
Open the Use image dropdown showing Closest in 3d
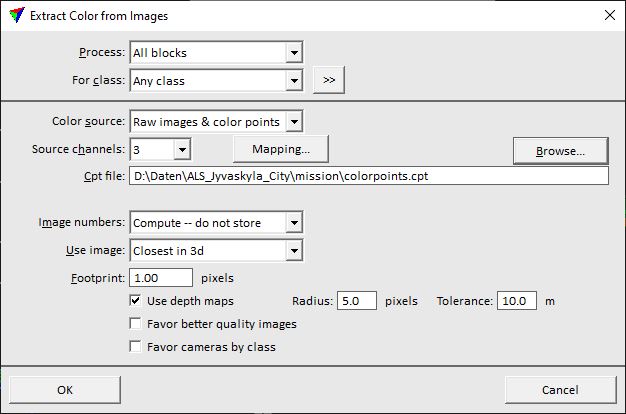click(x=216, y=250)
